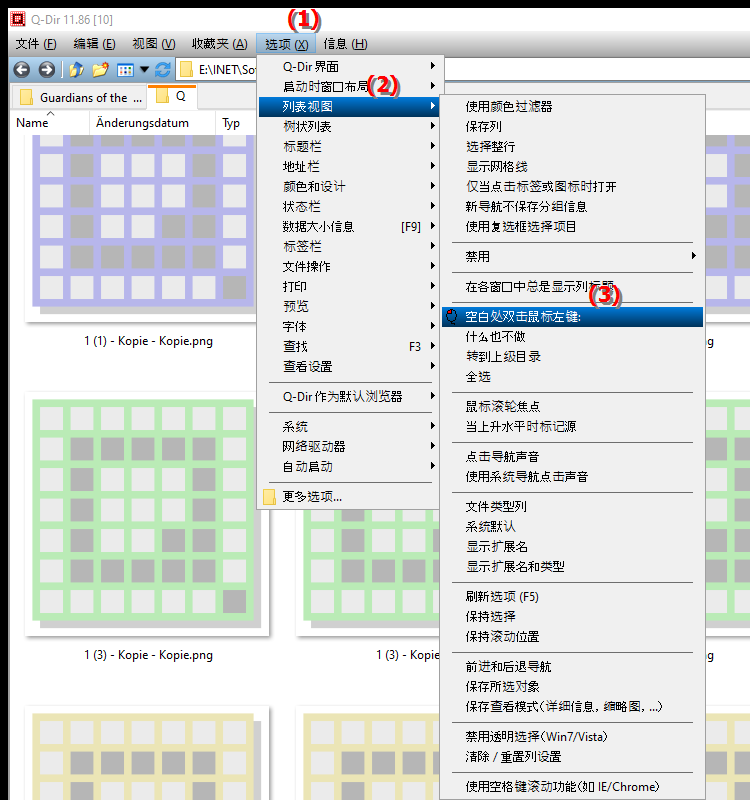Click the new folder star icon
This screenshot has height=800, width=750.
(101, 69)
